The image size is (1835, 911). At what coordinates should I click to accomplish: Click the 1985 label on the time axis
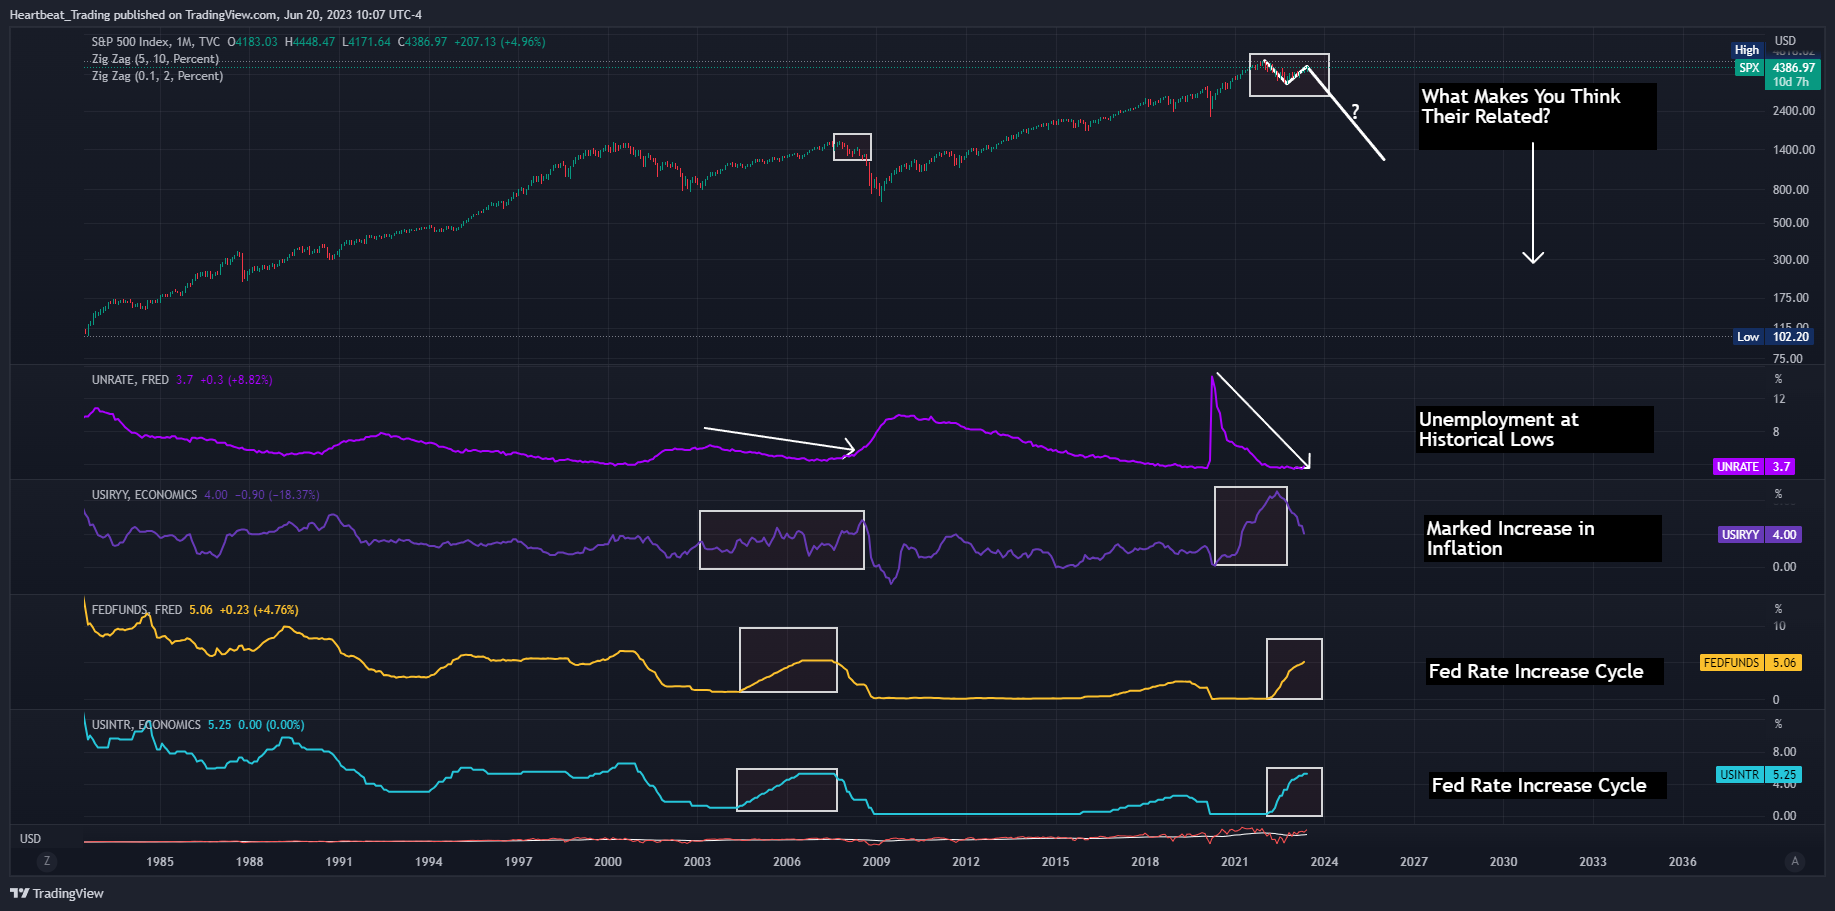tap(160, 862)
